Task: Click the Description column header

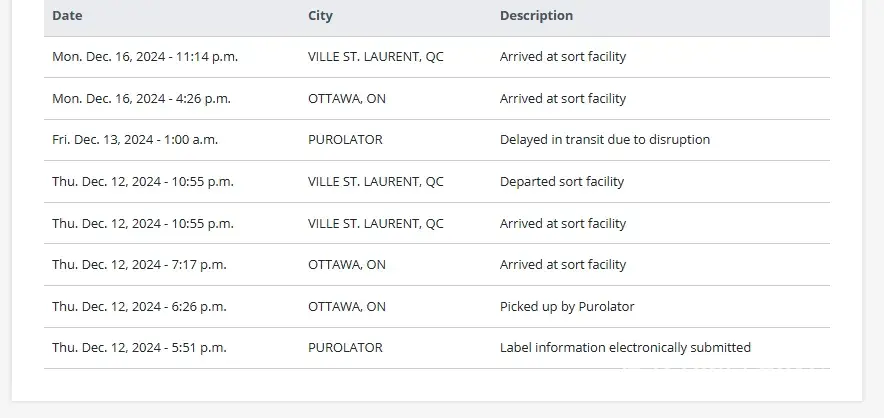Action: [536, 16]
